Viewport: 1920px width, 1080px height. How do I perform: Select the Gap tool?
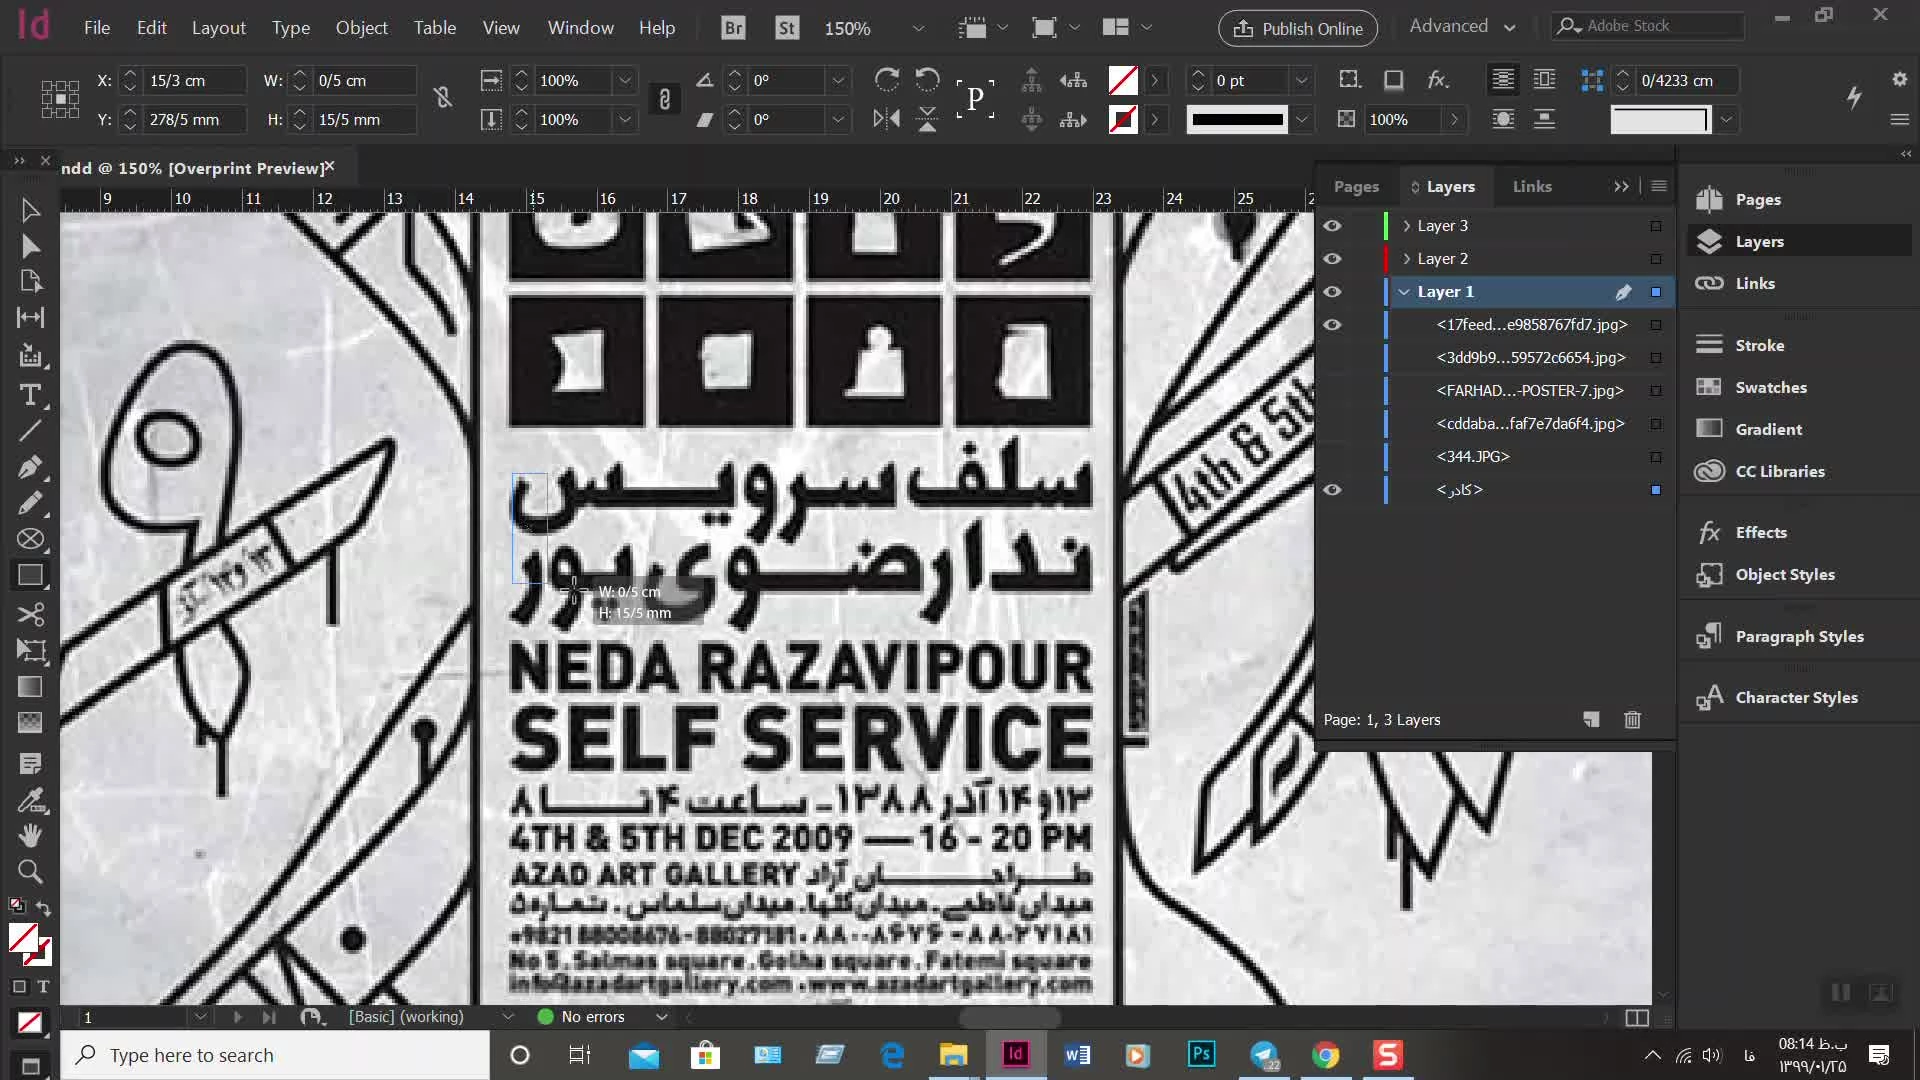(30, 318)
